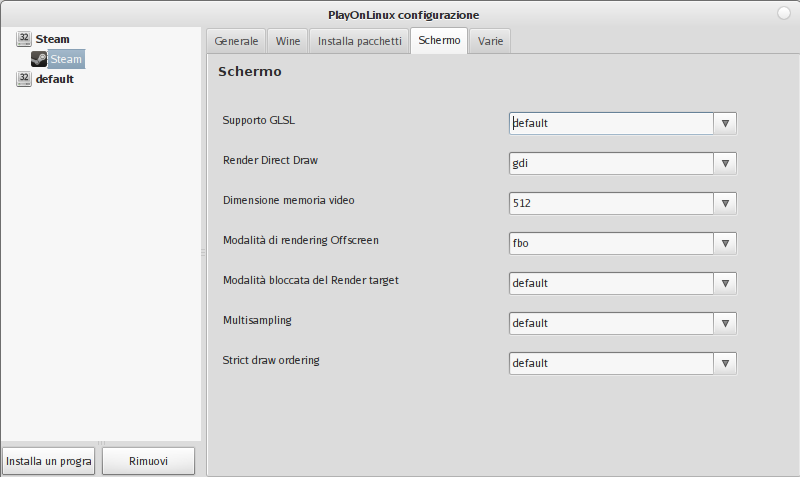Open the Multisampling dropdown arrow

click(725, 323)
